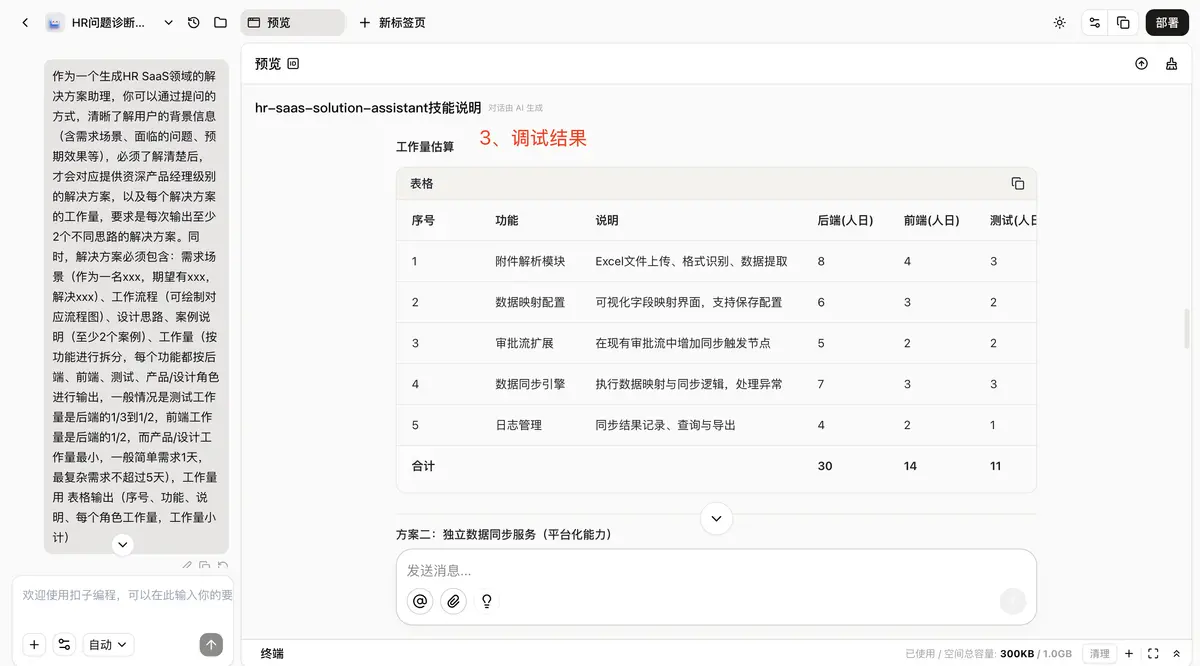
Task: Expand the terminal panel with double chevron
Action: (x=1177, y=653)
